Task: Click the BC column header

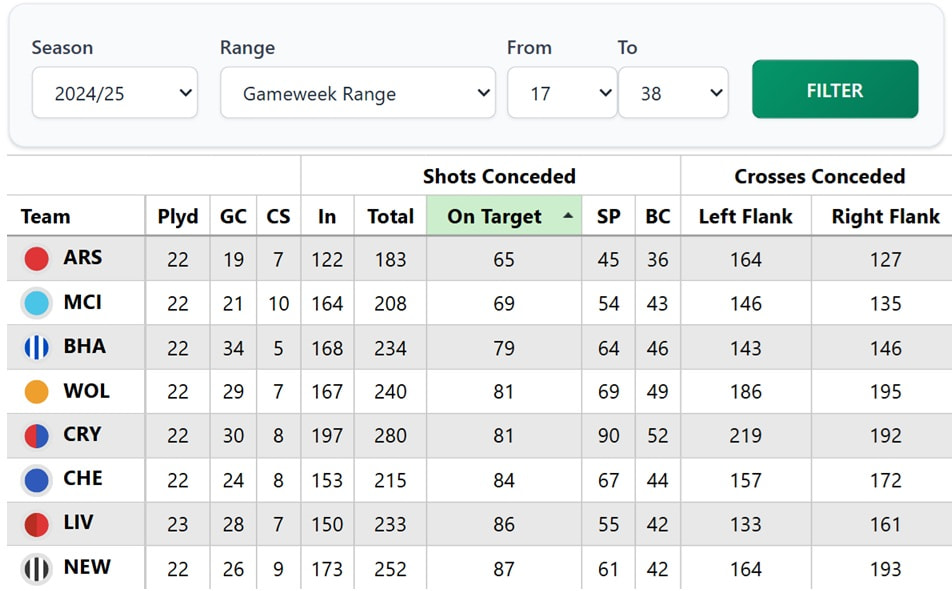Action: [x=657, y=216]
